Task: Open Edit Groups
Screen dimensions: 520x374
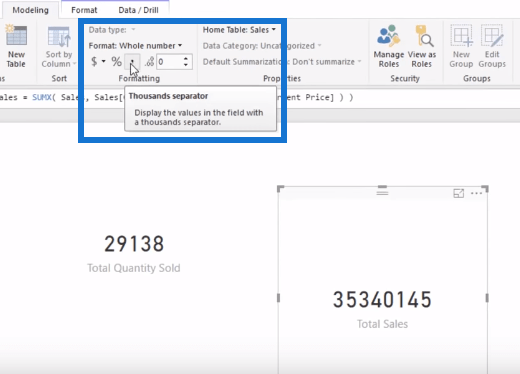Action: coord(492,46)
